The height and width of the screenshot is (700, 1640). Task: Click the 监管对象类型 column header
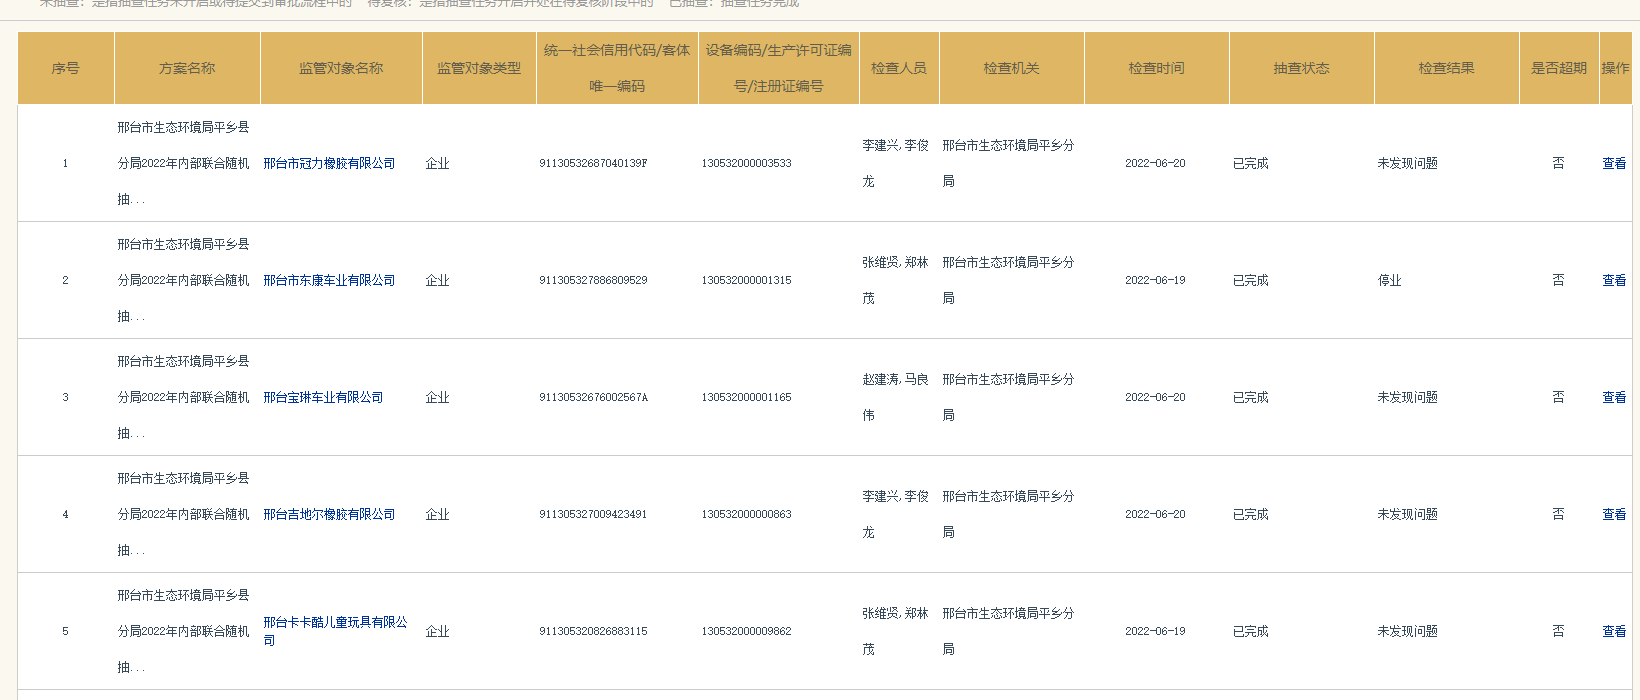pyautogui.click(x=479, y=68)
